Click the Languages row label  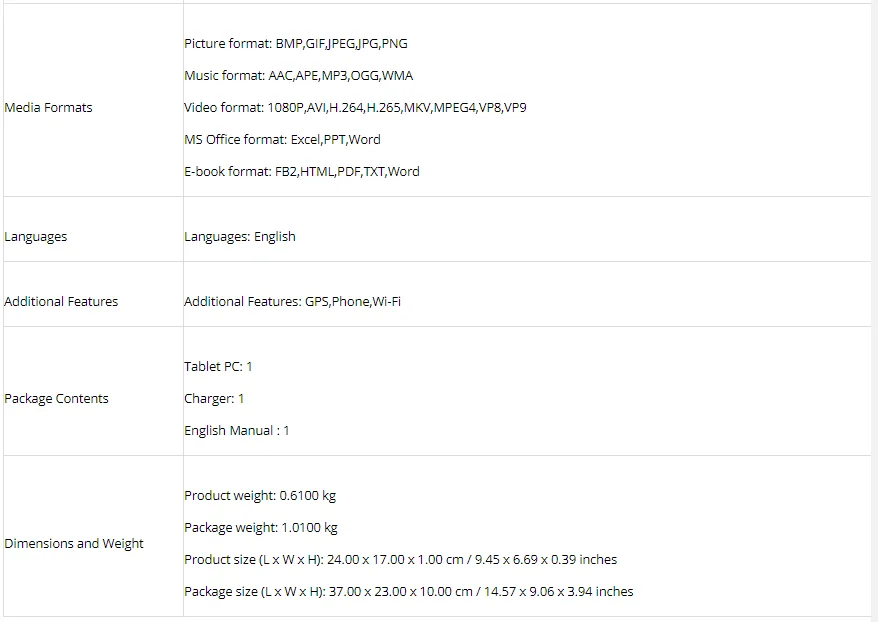36,236
